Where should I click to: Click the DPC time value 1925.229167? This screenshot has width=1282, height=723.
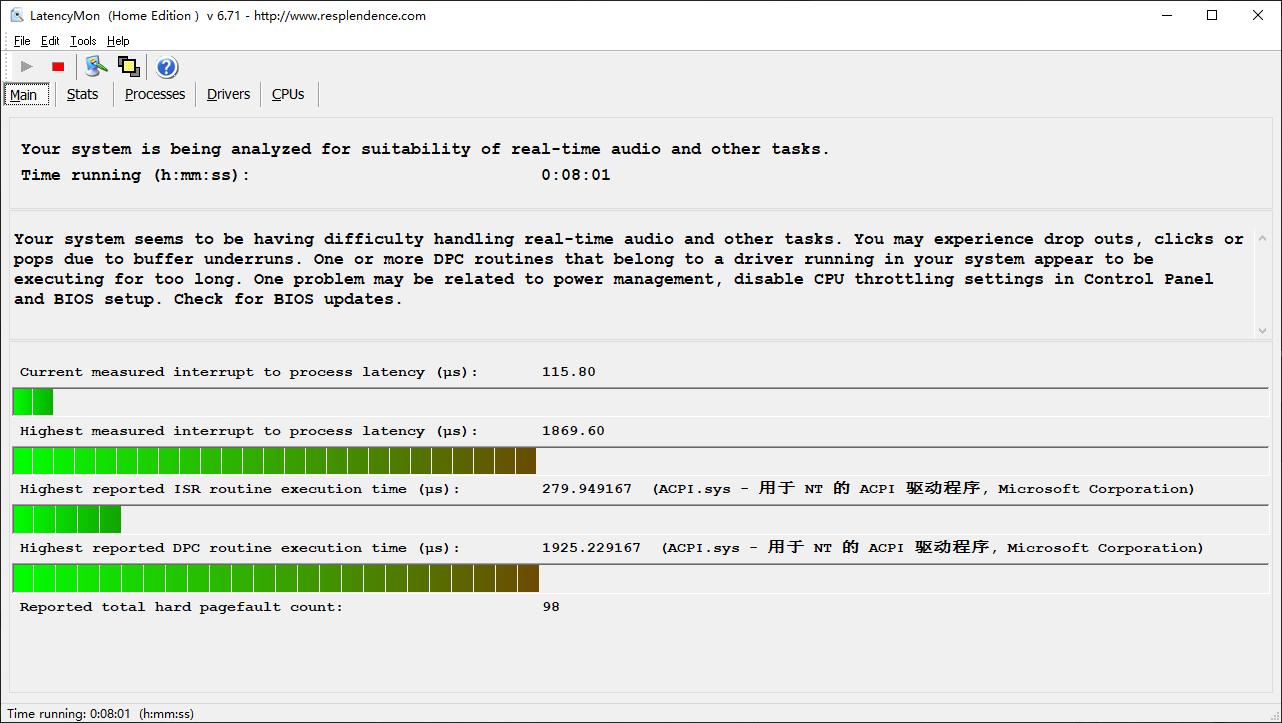click(591, 548)
